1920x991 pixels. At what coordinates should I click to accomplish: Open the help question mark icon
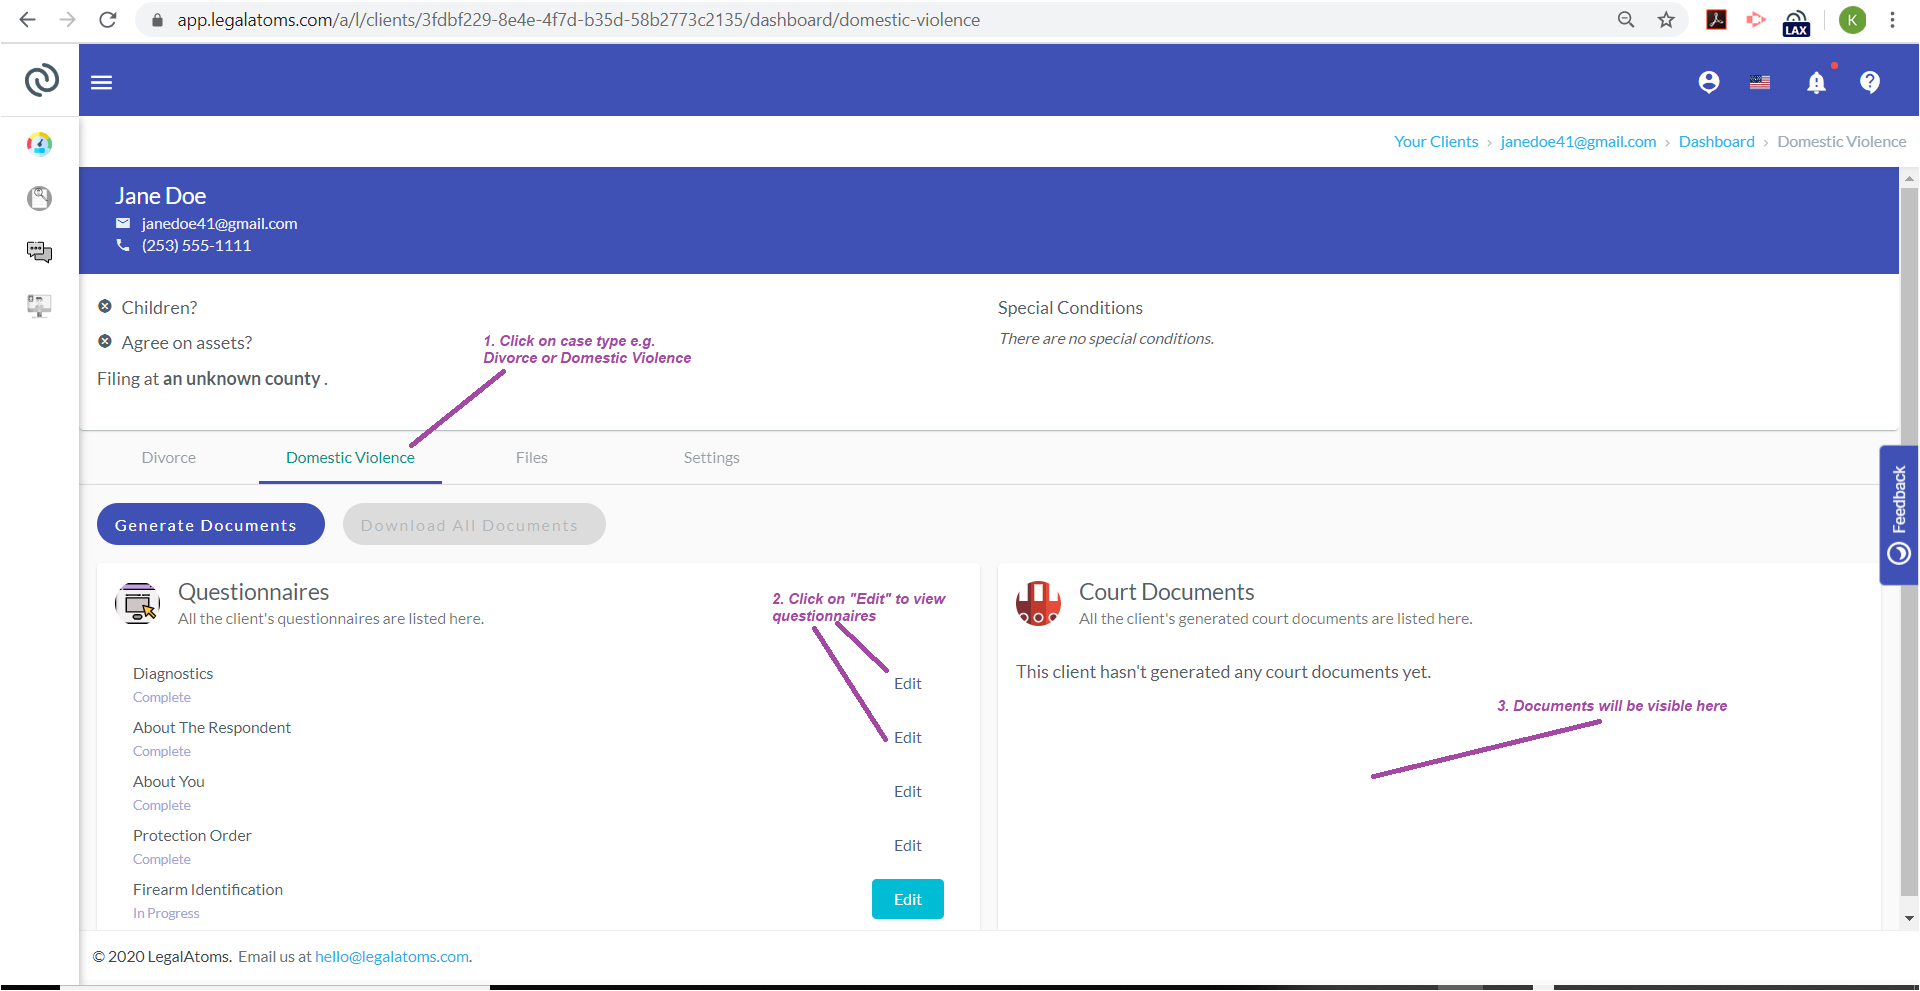click(1870, 82)
